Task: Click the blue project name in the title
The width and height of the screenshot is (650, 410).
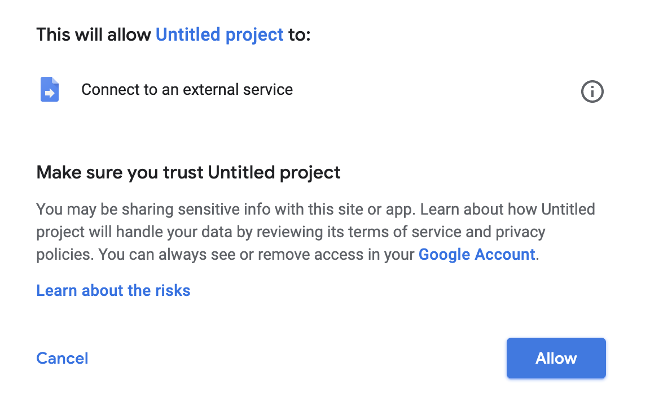Action: coord(219,35)
